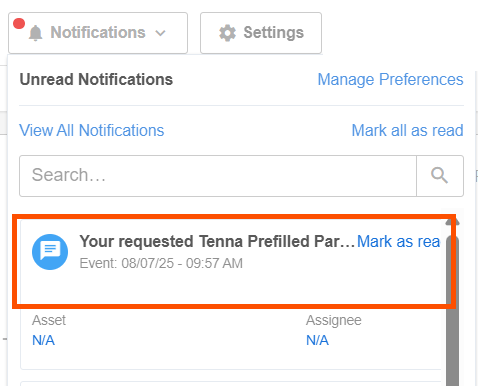Viewport: 478px width, 386px height.
Task: Collapse the Notifications dropdown chevron
Action: [160, 33]
